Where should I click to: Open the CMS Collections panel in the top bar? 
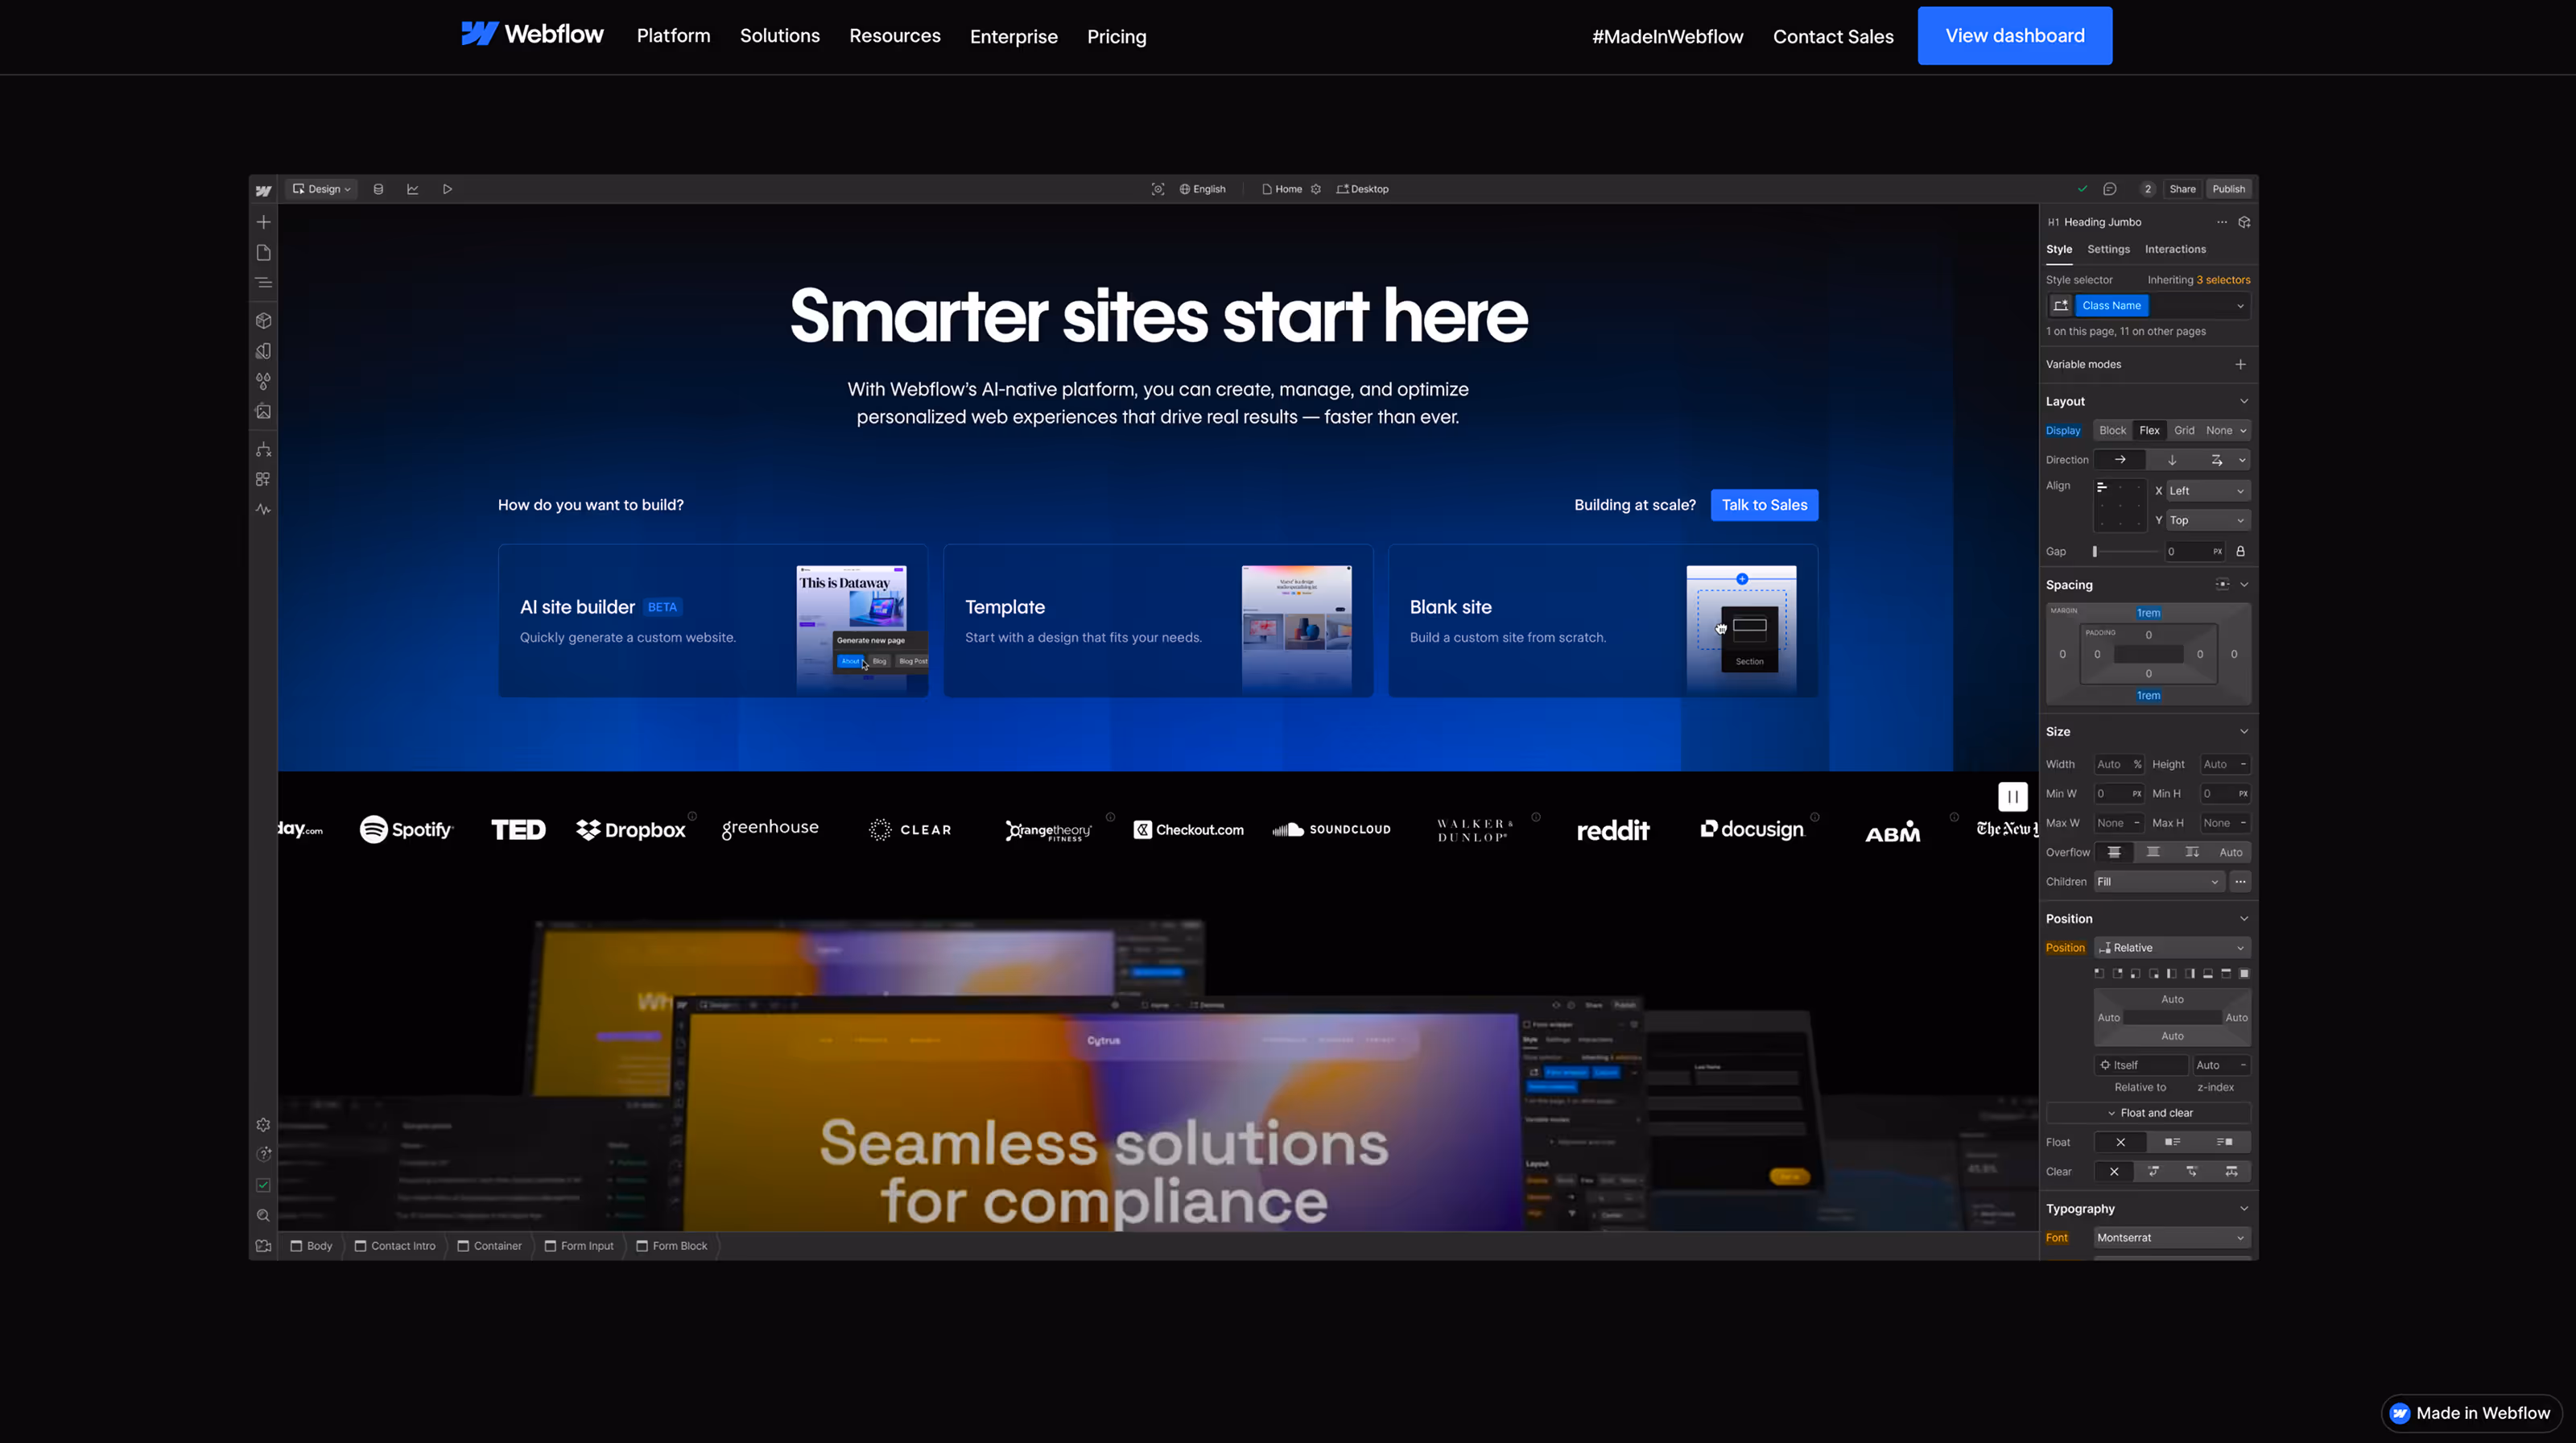[x=378, y=188]
